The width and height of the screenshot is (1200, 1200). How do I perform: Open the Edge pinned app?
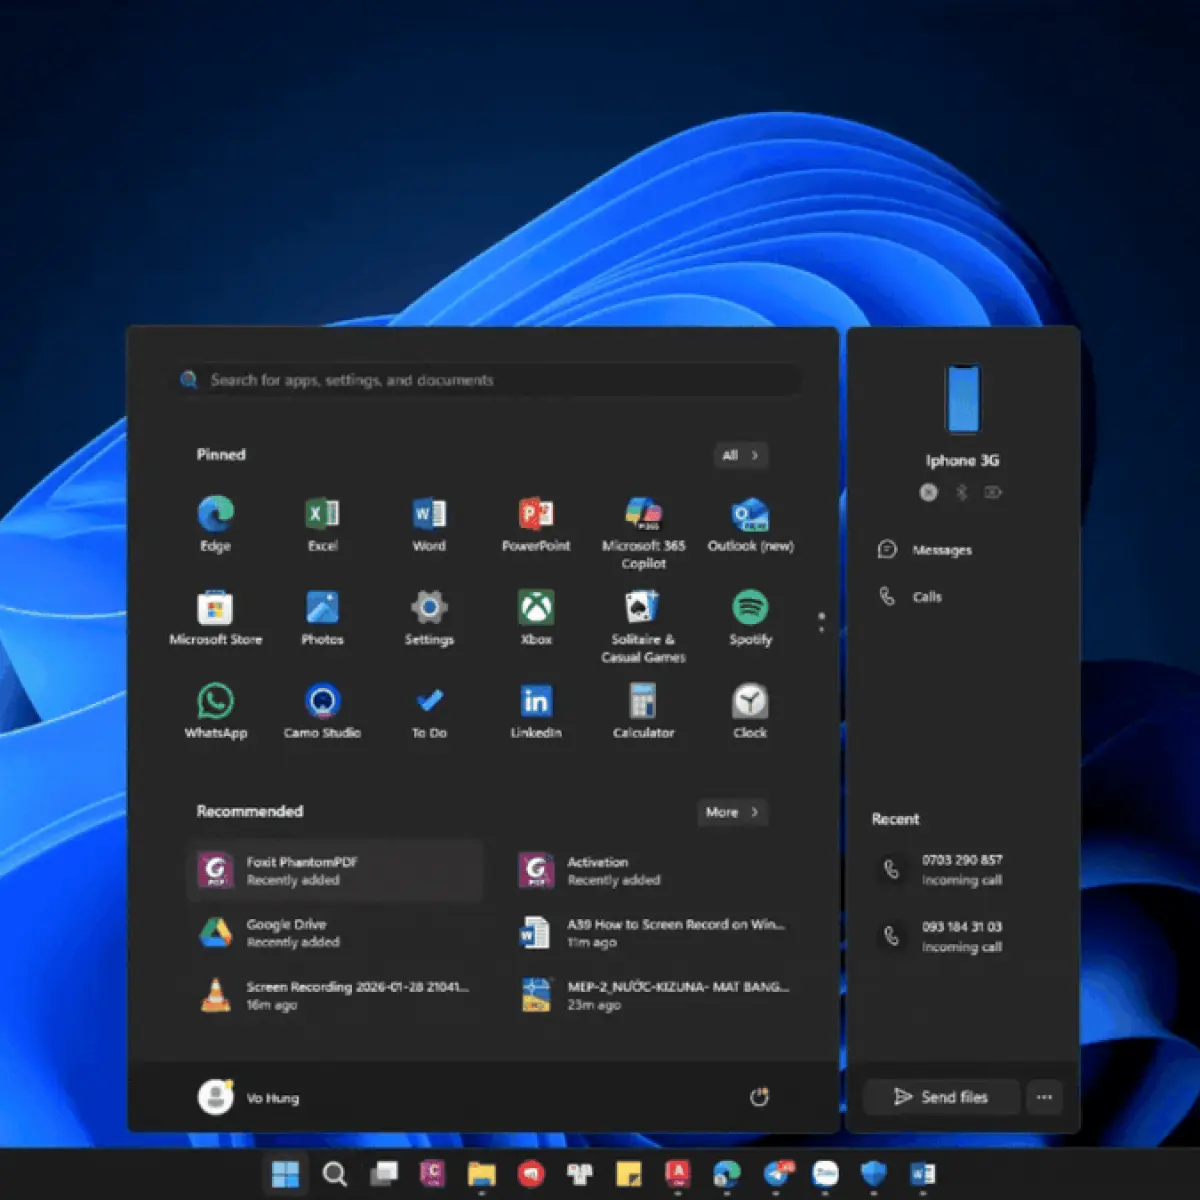tap(215, 524)
